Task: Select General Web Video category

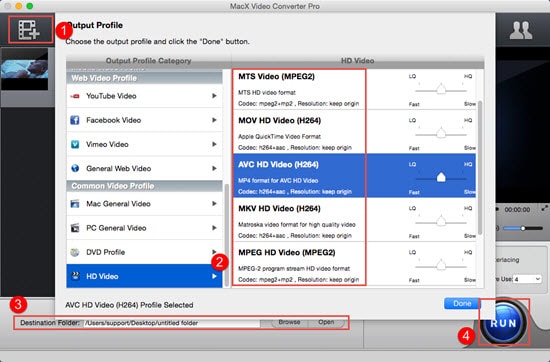Action: 144,168
